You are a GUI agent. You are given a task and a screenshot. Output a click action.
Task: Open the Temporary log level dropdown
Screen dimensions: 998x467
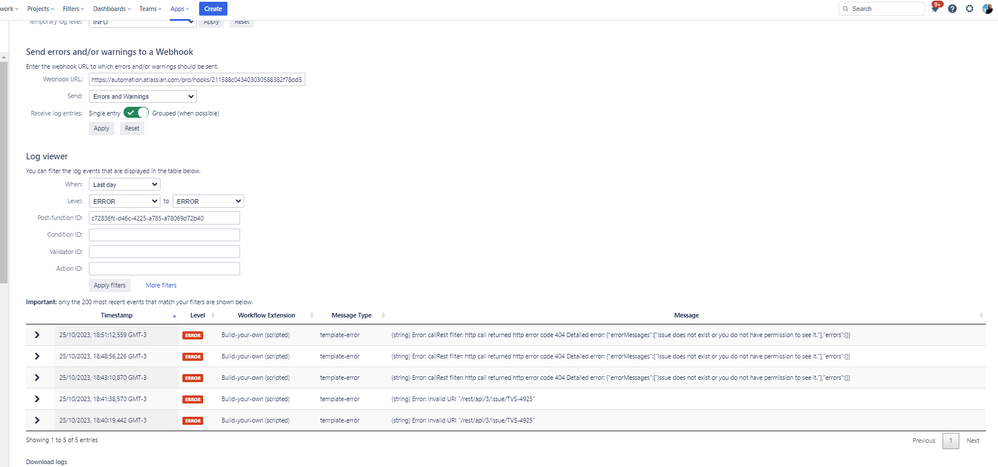click(x=143, y=22)
